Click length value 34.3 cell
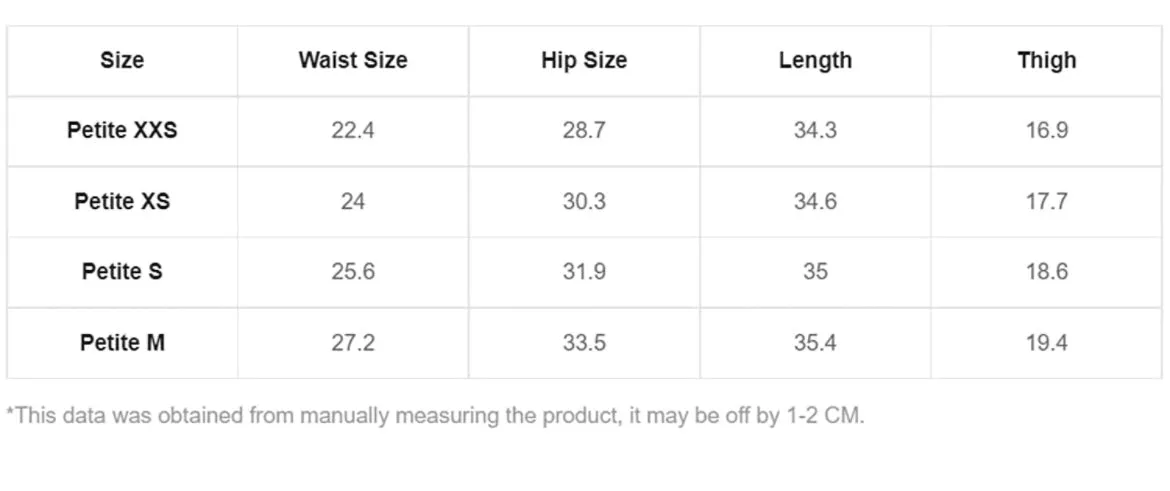 pos(816,131)
